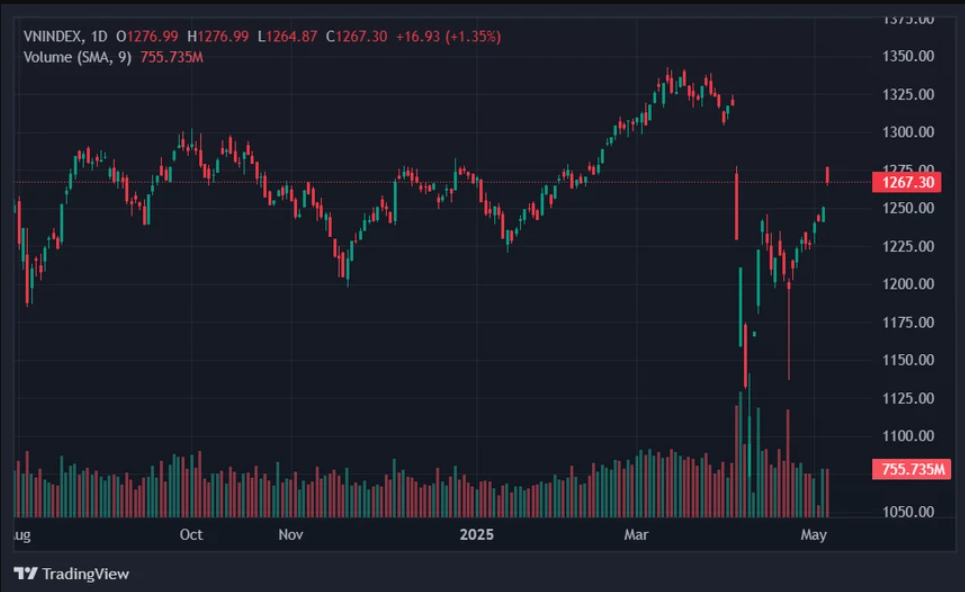Click the 1050.00 price axis label
The width and height of the screenshot is (965, 592).
pos(908,511)
